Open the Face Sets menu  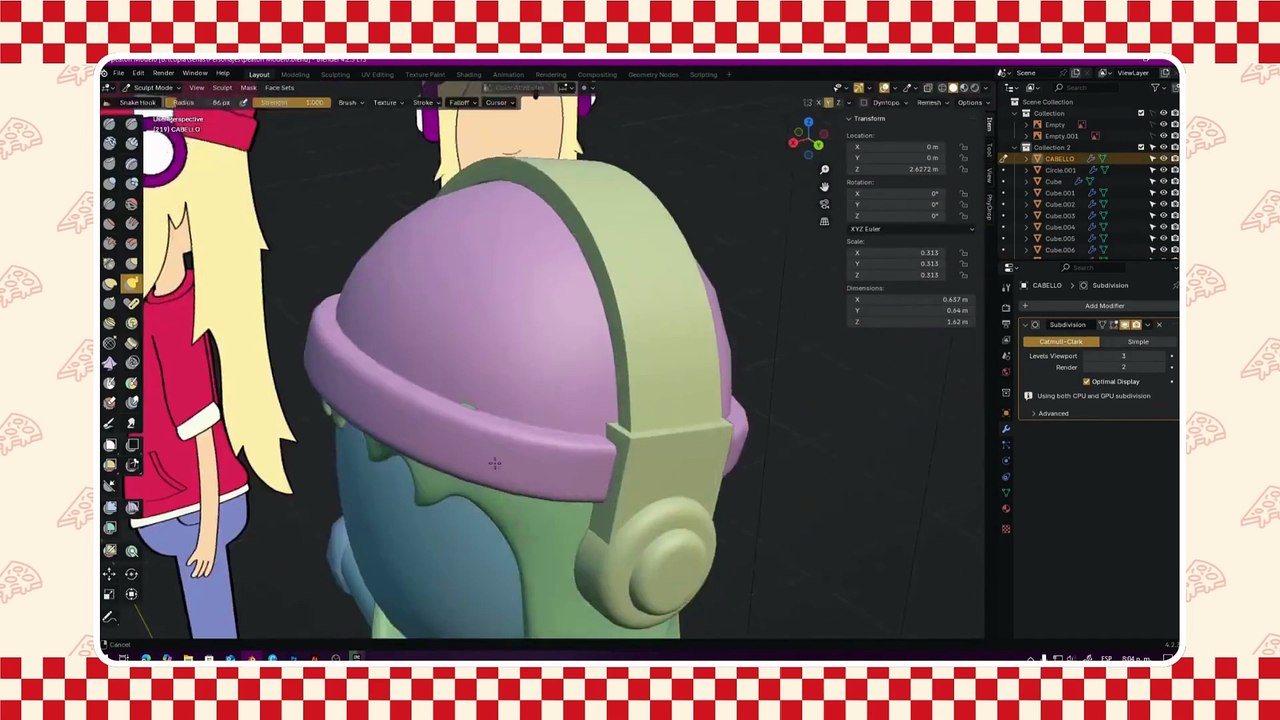[x=280, y=88]
